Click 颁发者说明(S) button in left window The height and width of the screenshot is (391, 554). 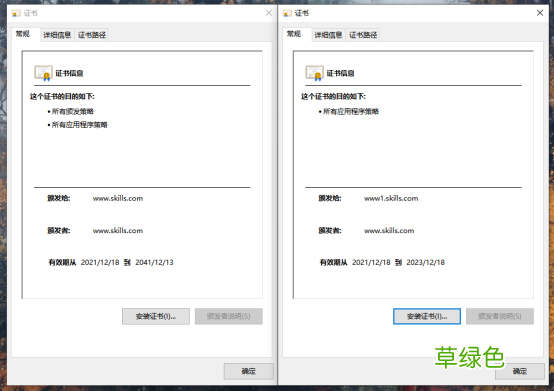229,316
